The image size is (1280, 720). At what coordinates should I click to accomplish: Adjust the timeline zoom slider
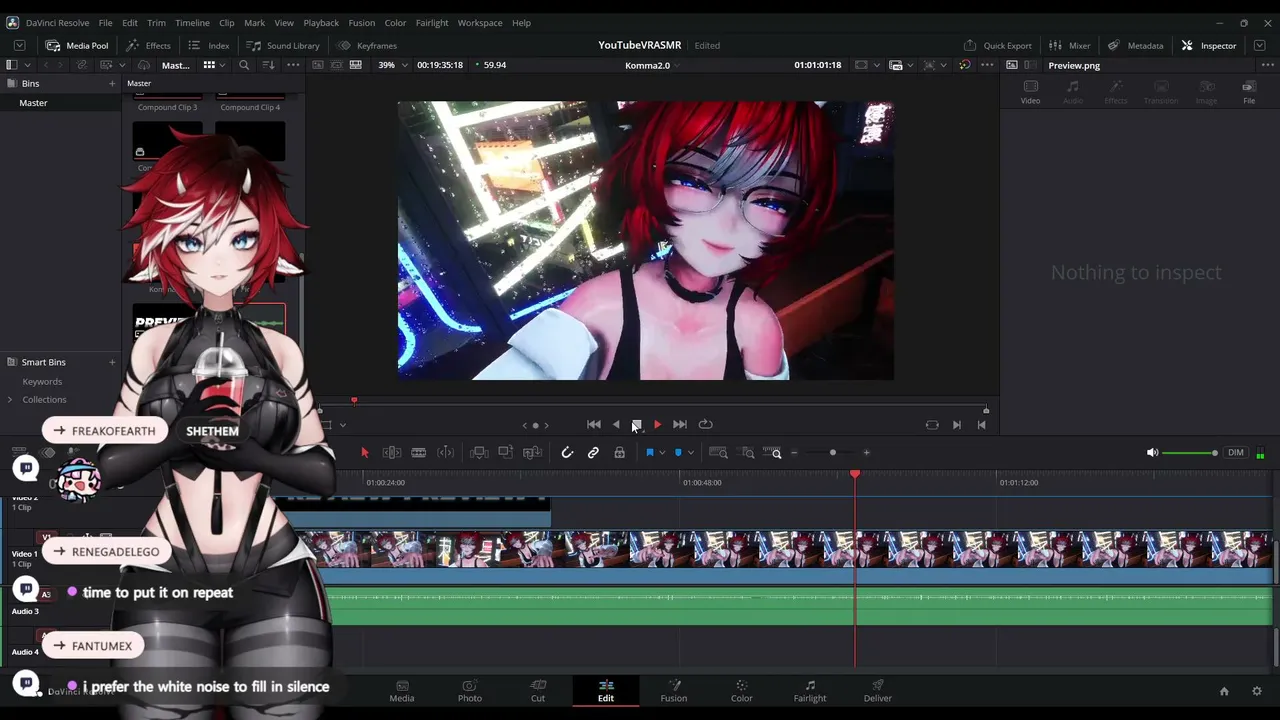832,453
